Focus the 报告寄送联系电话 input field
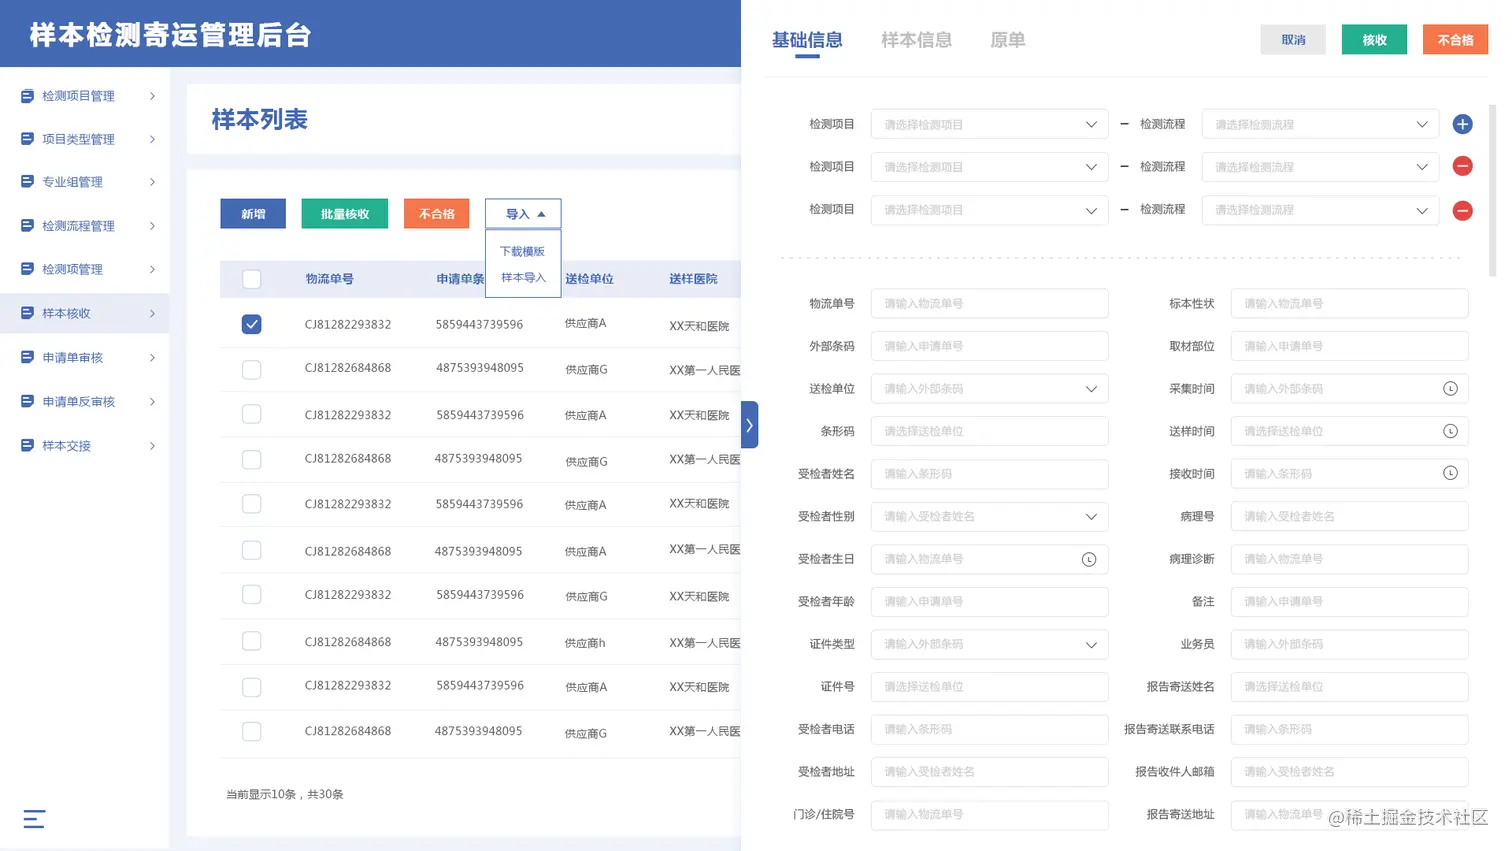 [1349, 729]
